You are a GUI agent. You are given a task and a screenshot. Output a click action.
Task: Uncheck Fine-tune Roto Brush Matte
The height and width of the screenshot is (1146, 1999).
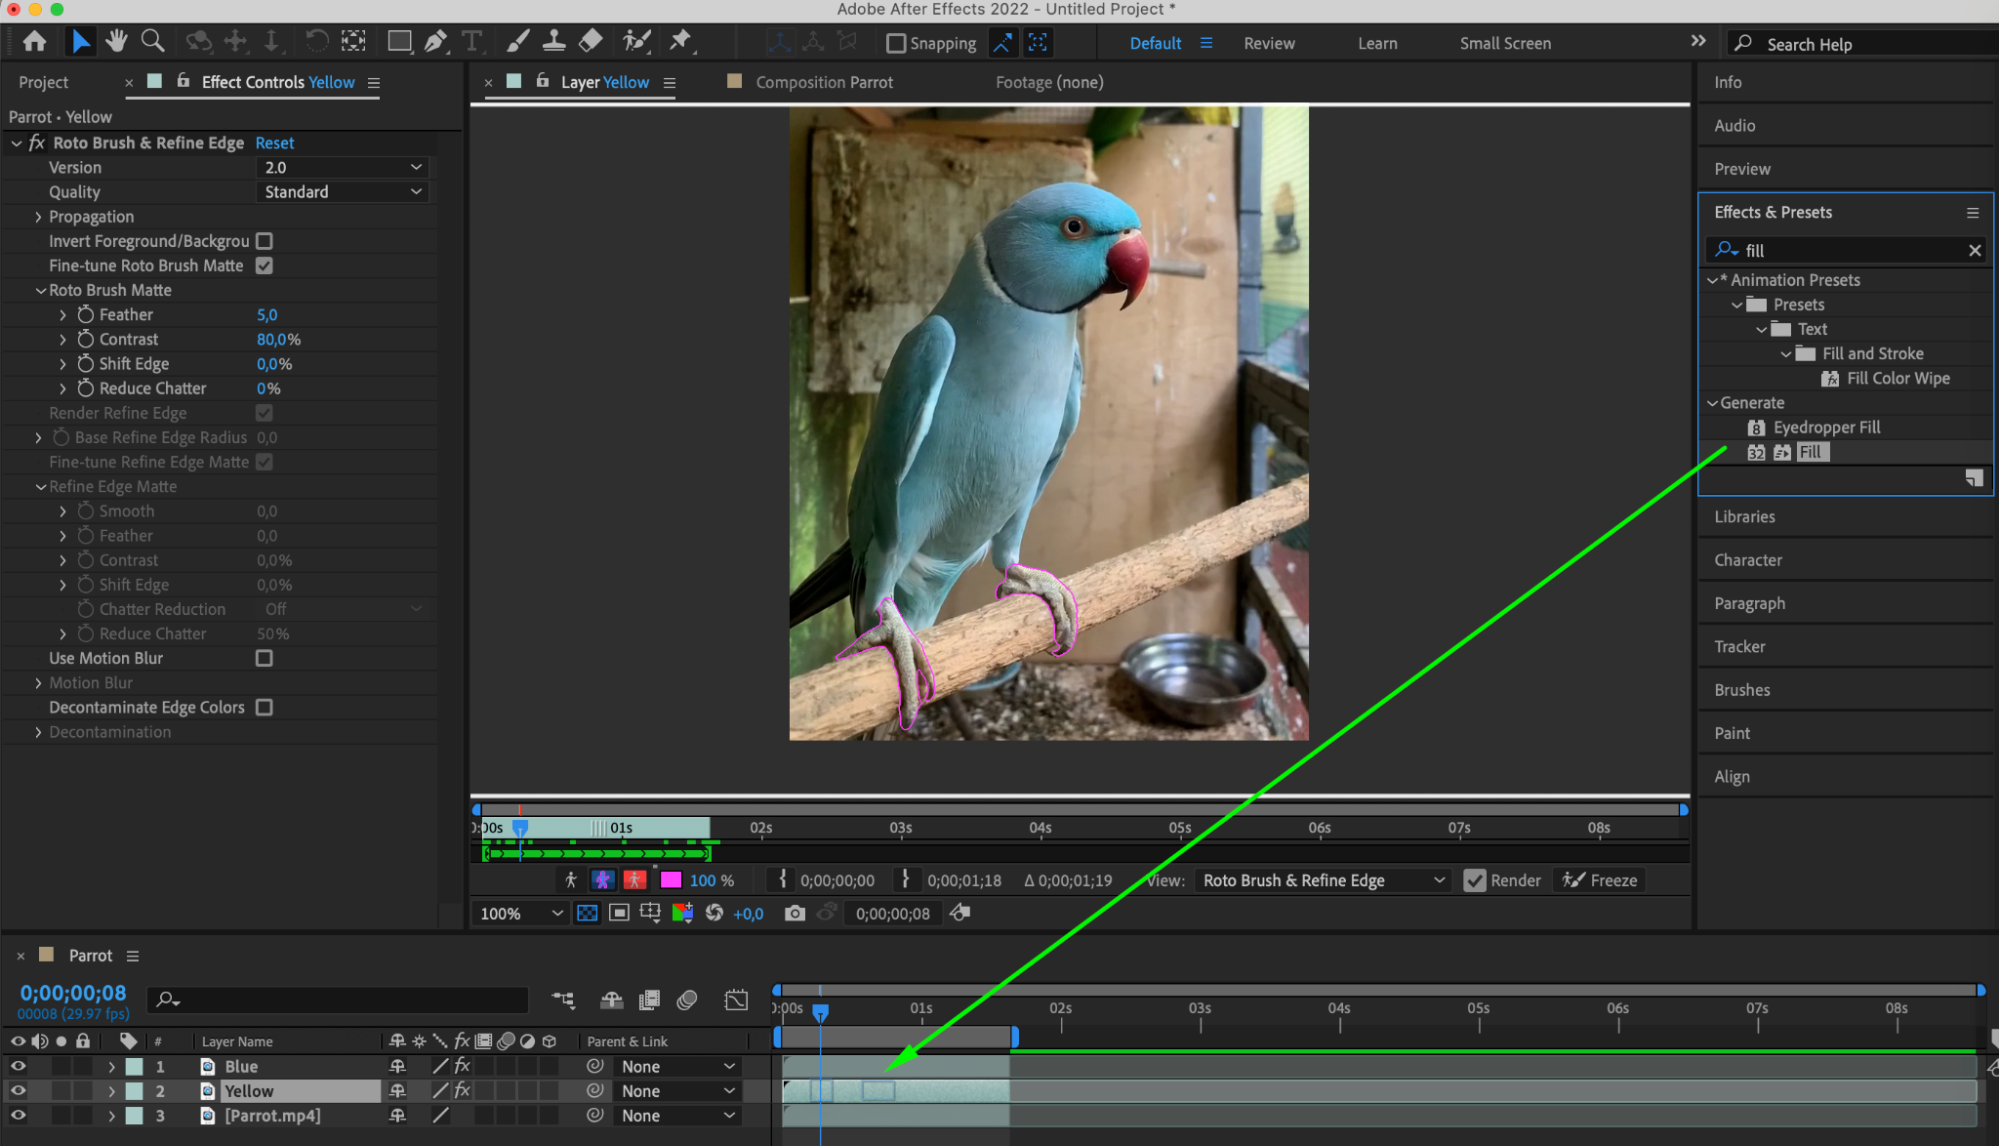pos(264,266)
